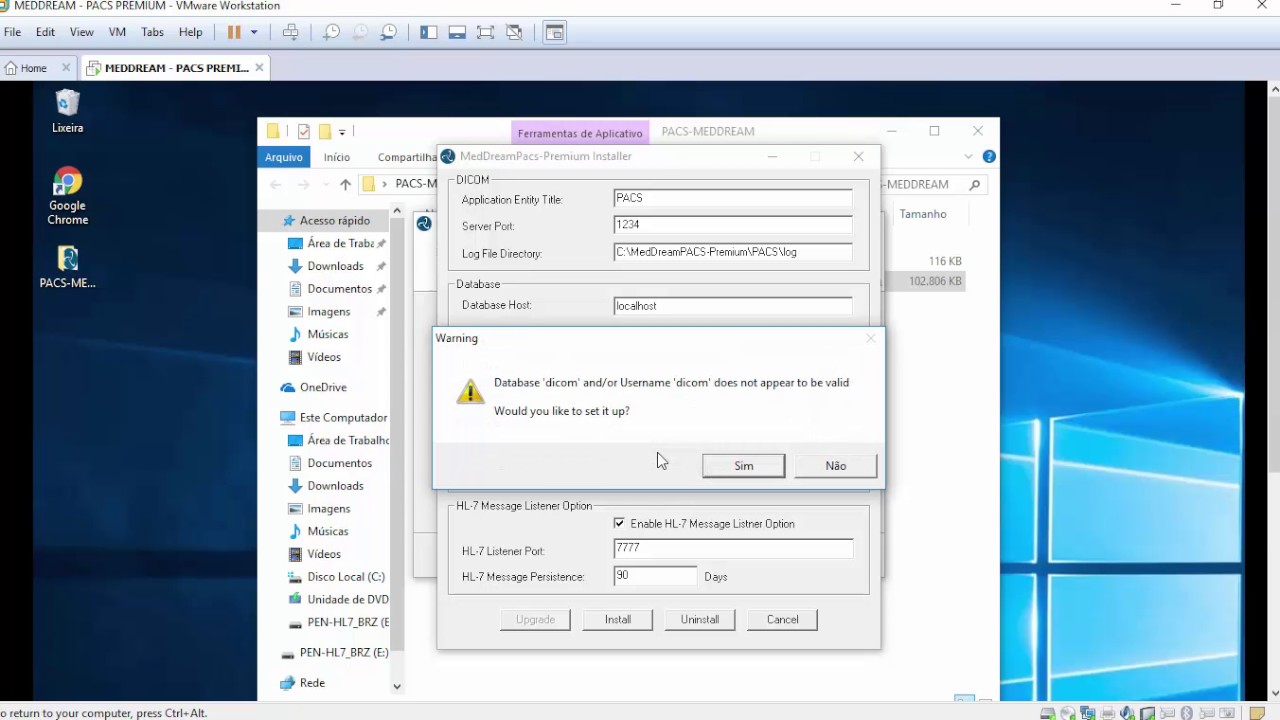
Task: Open Músicas under Acesso rápido
Action: (x=328, y=334)
